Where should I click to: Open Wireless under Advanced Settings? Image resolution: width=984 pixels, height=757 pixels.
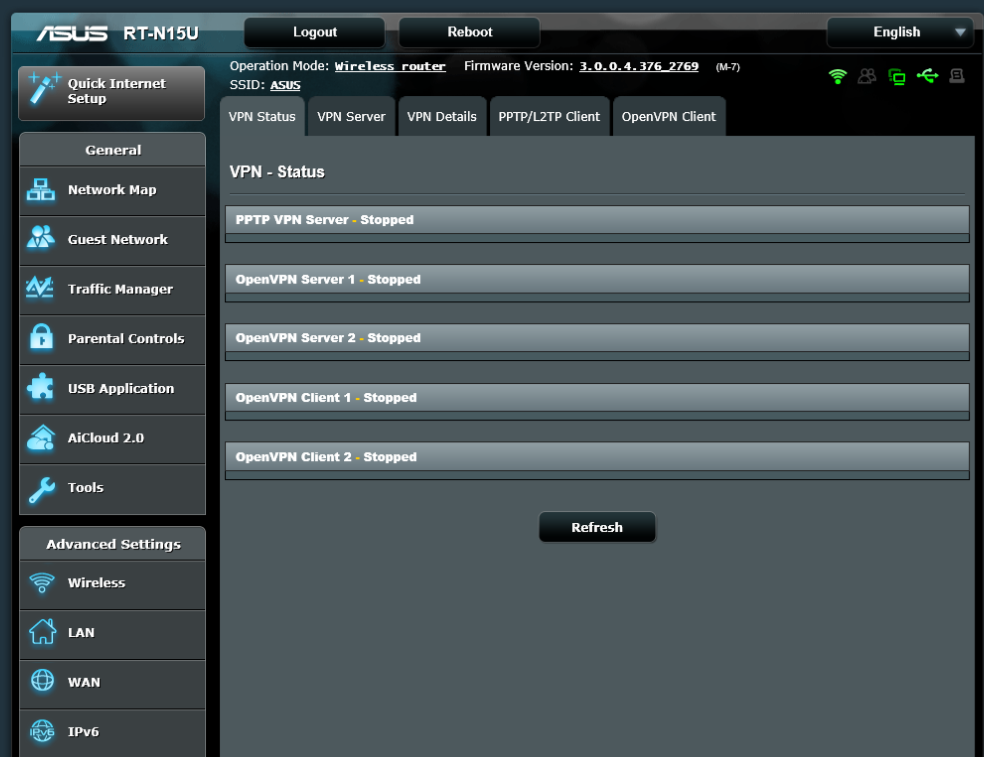(112, 584)
